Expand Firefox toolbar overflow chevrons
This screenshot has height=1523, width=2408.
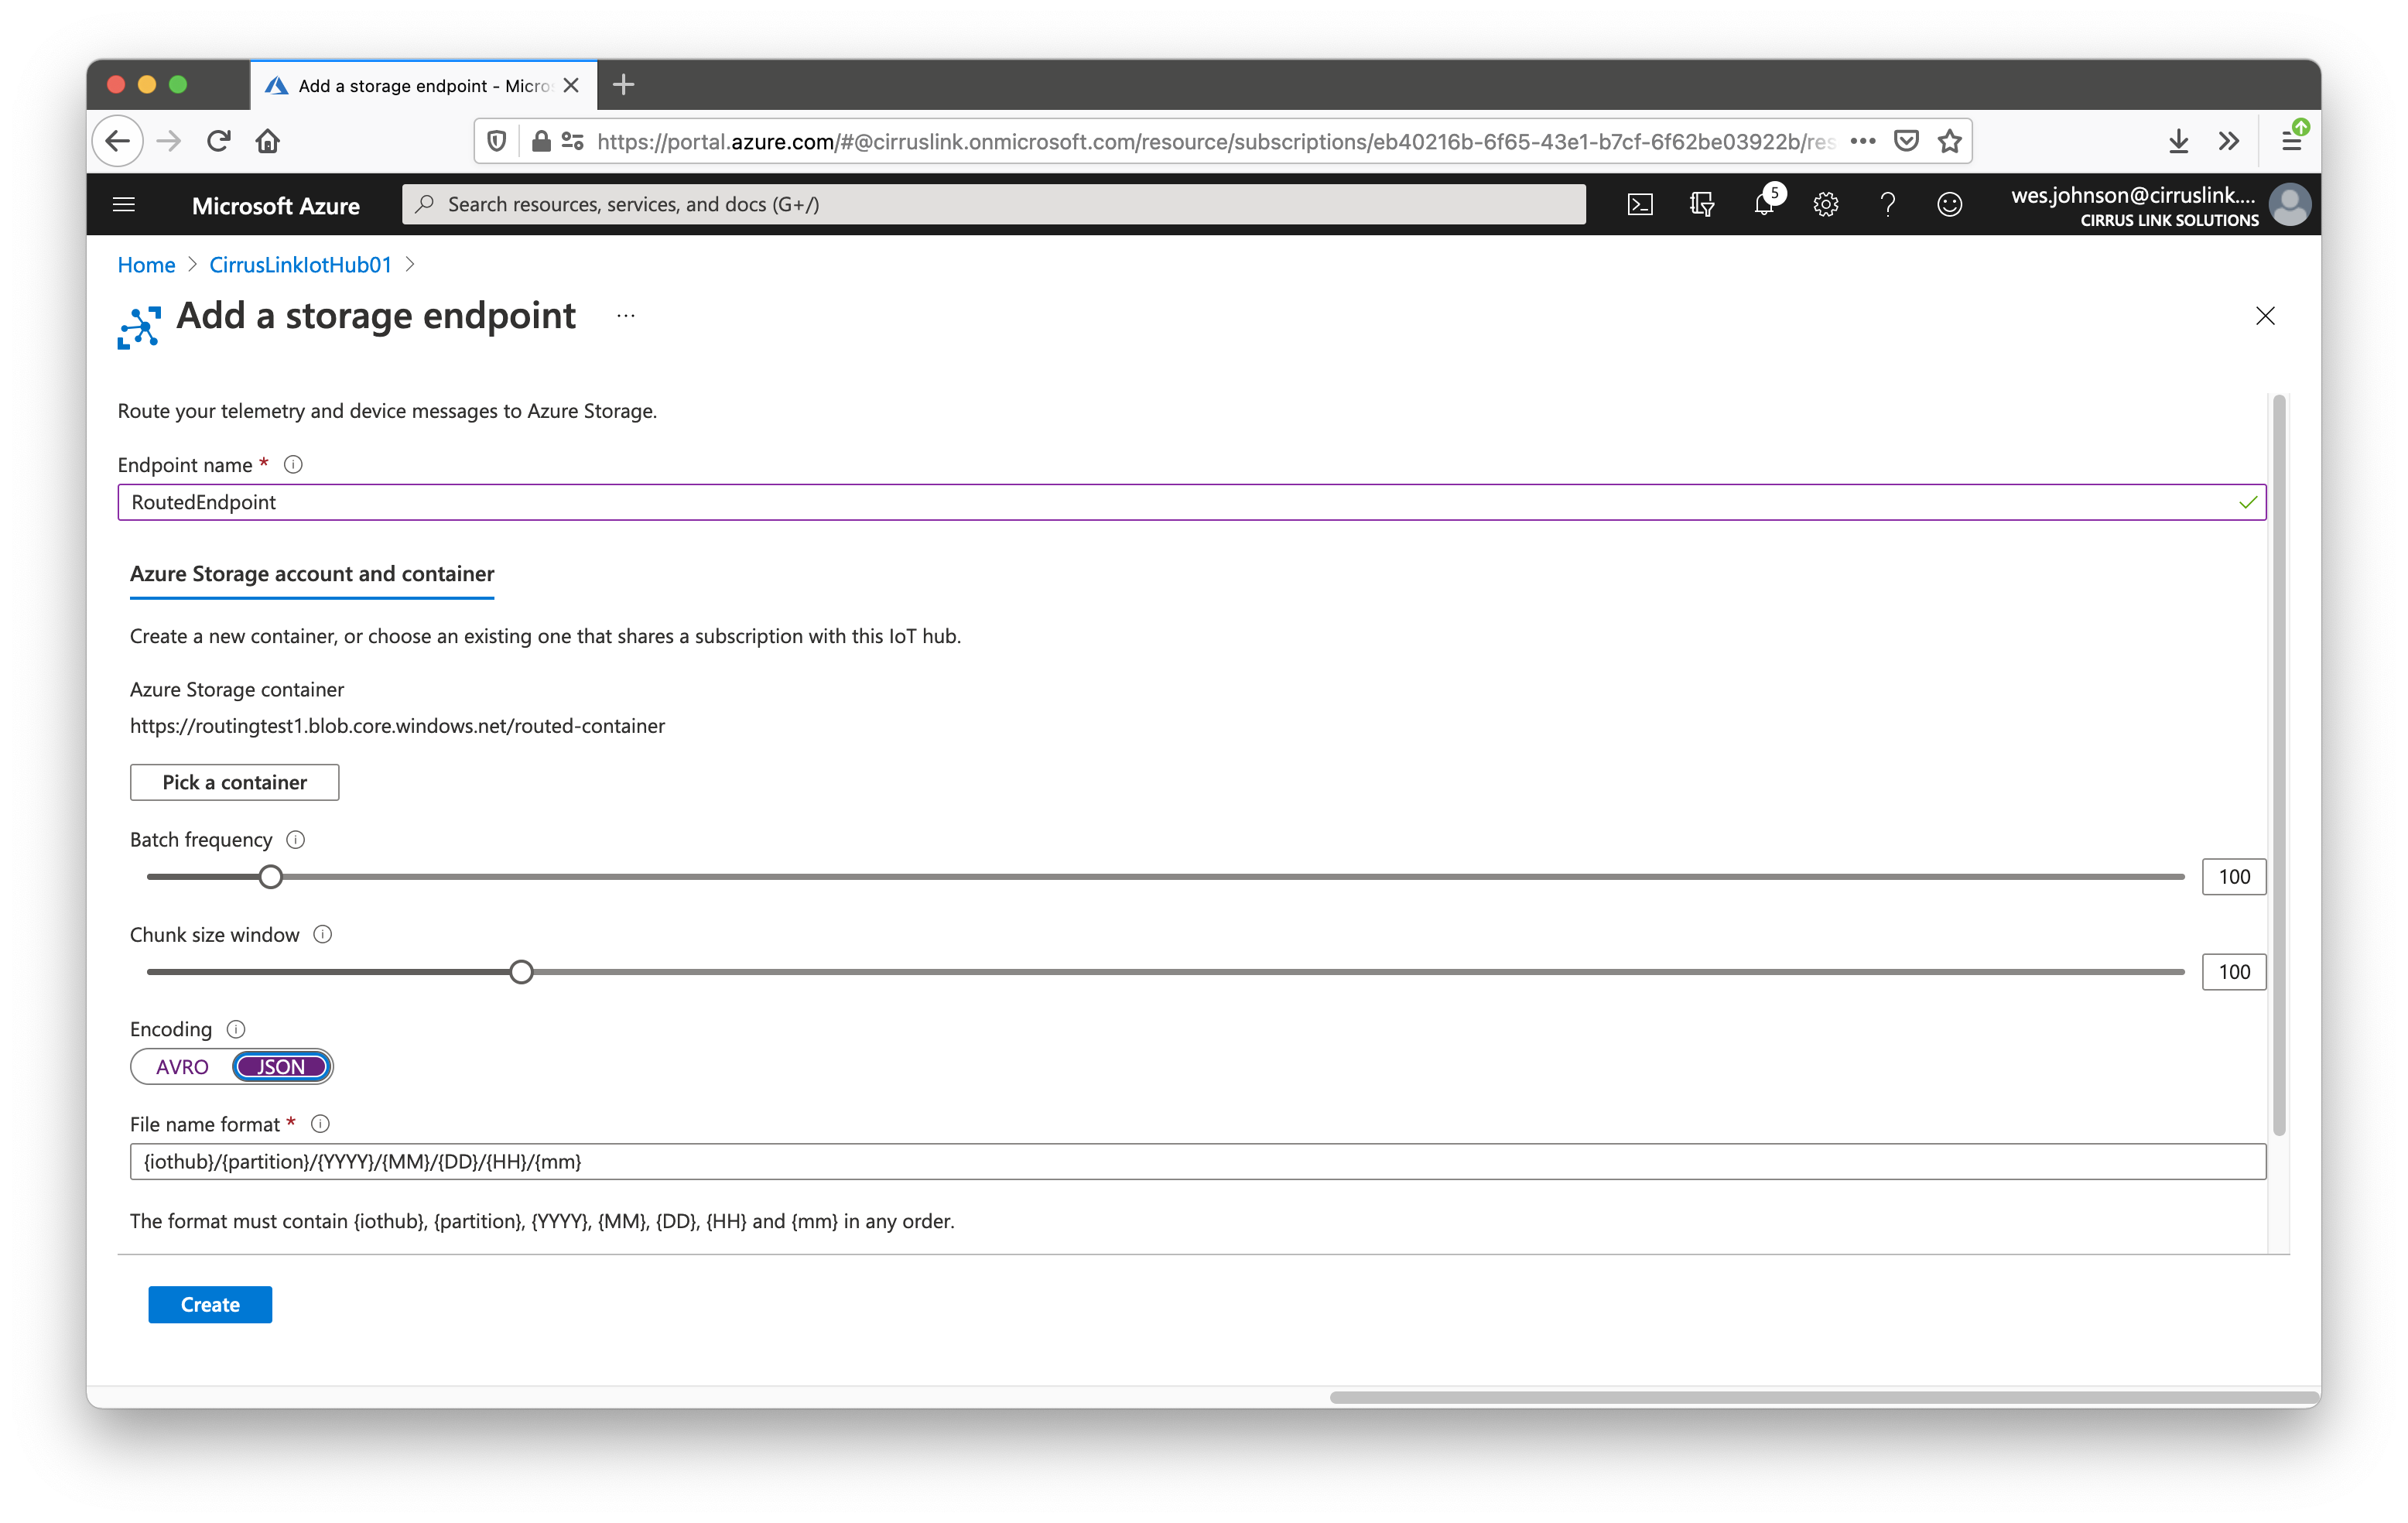[2229, 141]
